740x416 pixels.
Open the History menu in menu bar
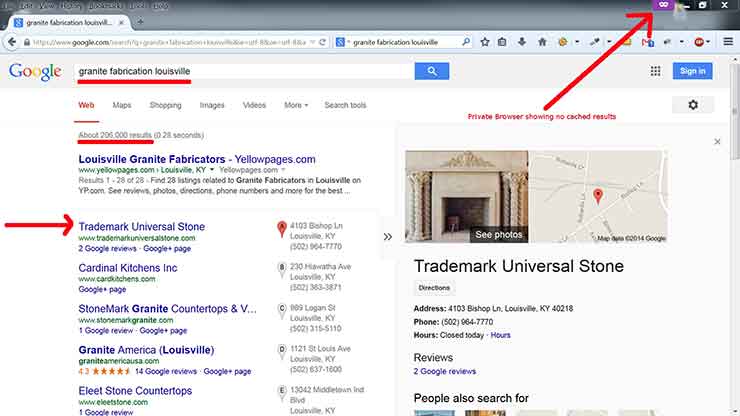pos(71,5)
